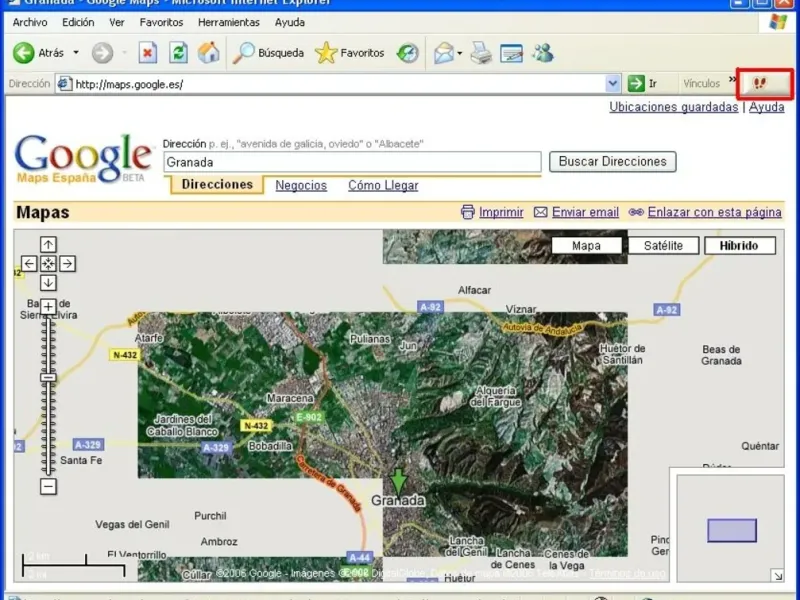Click the Enviar email link
Viewport: 800px width, 600px height.
click(585, 212)
